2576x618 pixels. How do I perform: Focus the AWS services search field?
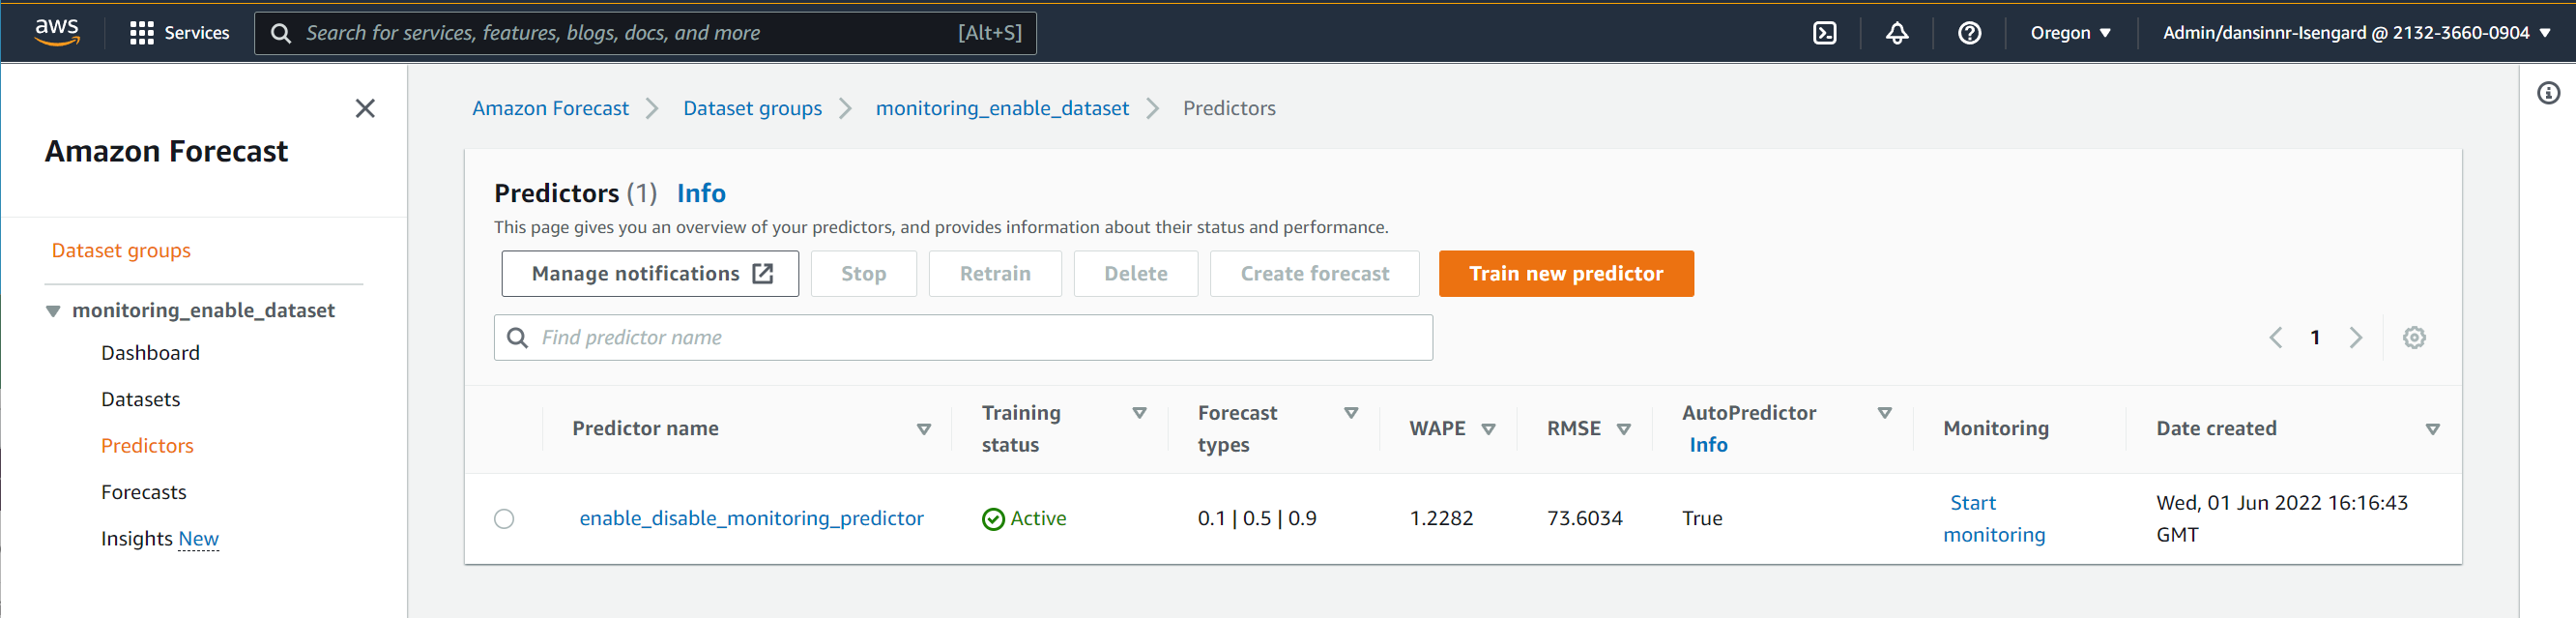coord(645,33)
